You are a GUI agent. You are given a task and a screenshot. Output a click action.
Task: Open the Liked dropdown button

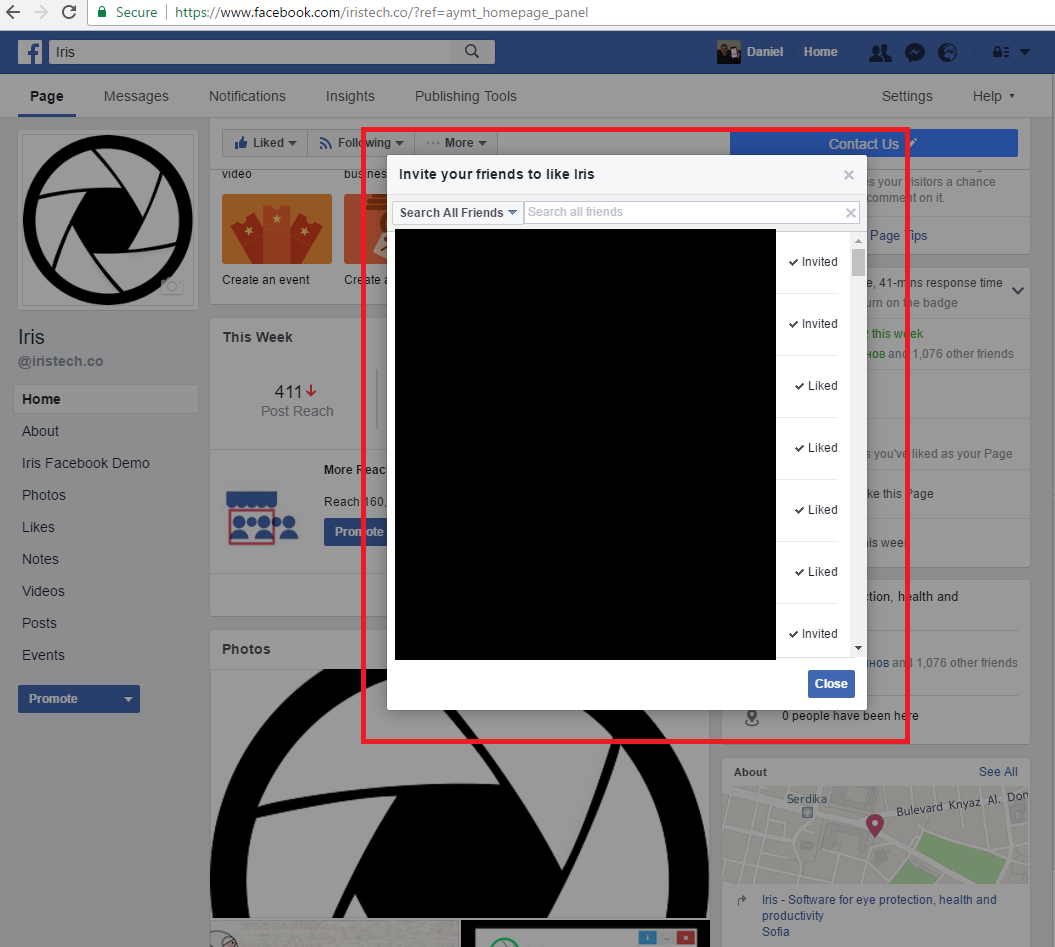click(265, 143)
